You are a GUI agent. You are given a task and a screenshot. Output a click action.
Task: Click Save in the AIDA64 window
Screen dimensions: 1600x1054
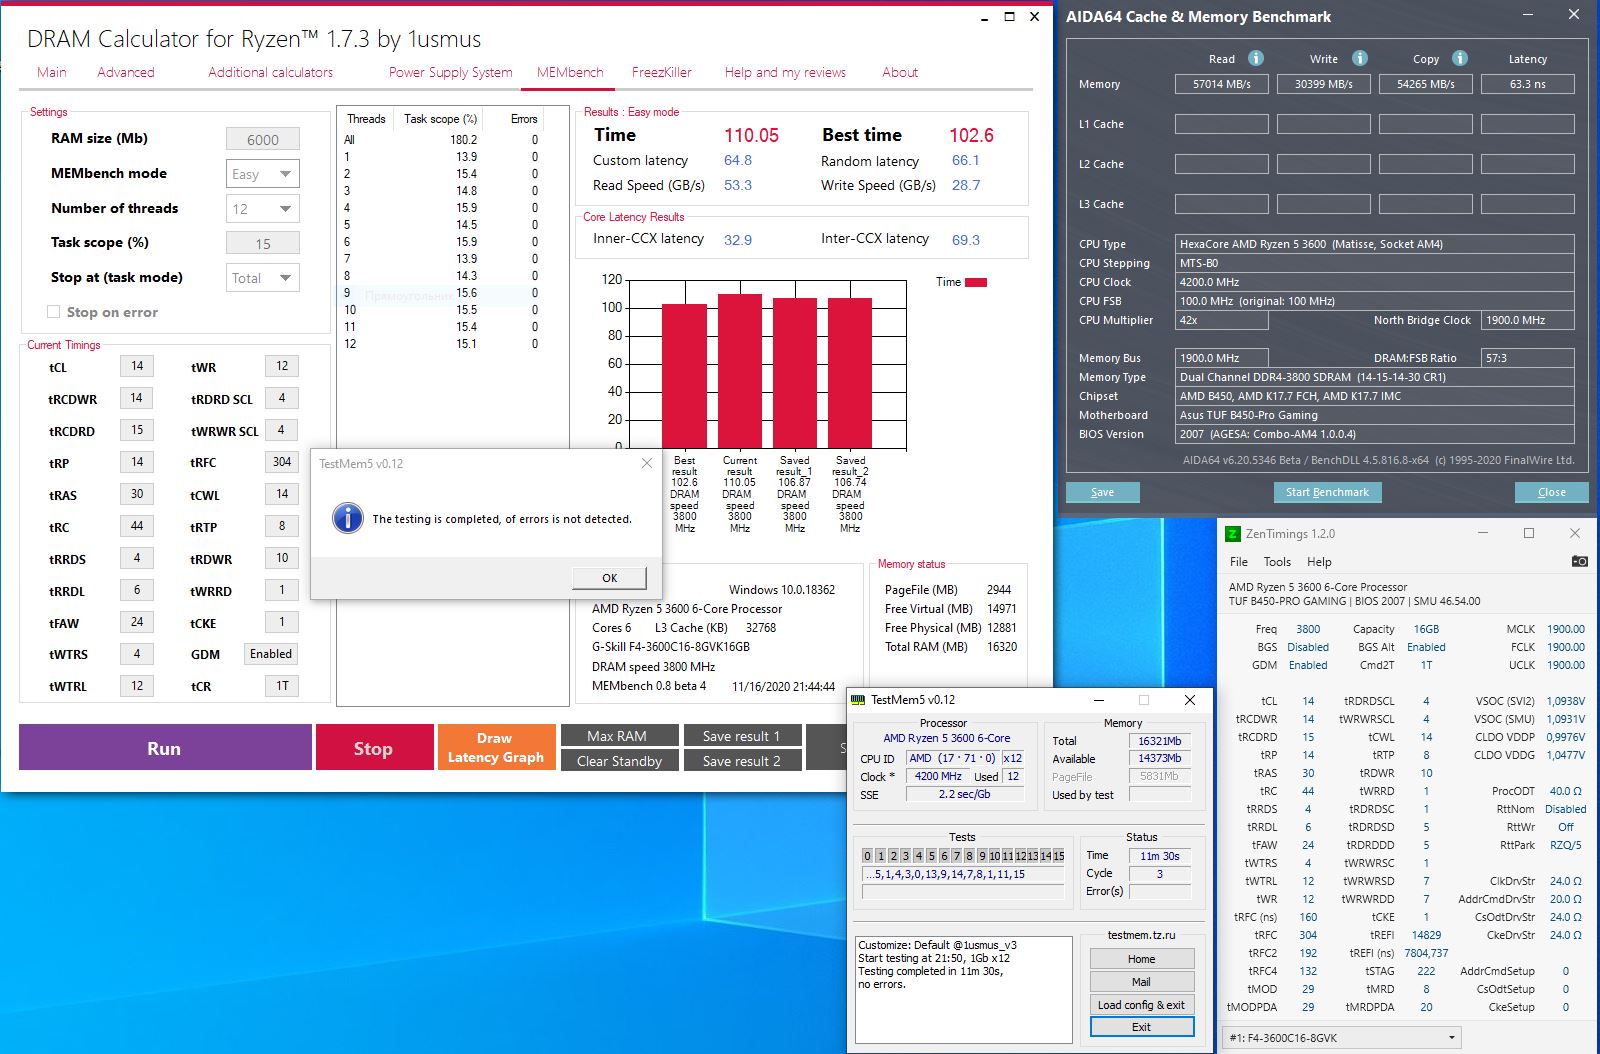tap(1102, 492)
